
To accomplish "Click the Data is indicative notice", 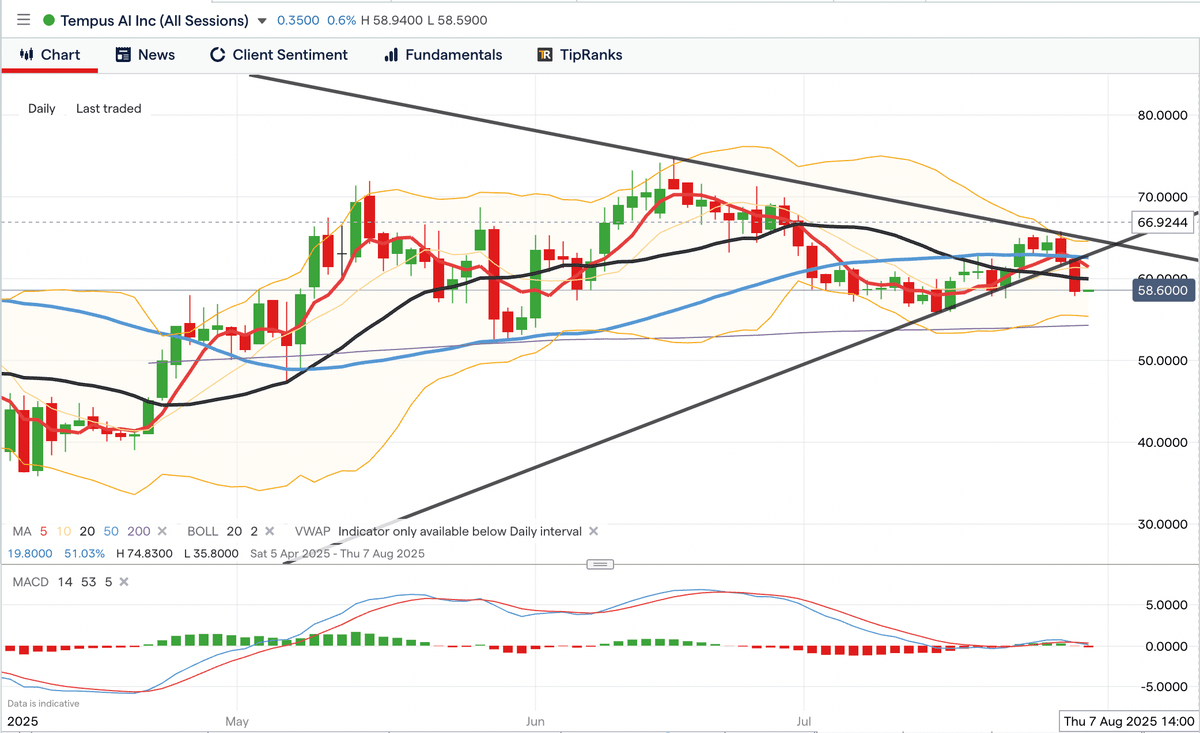I will pos(43,703).
